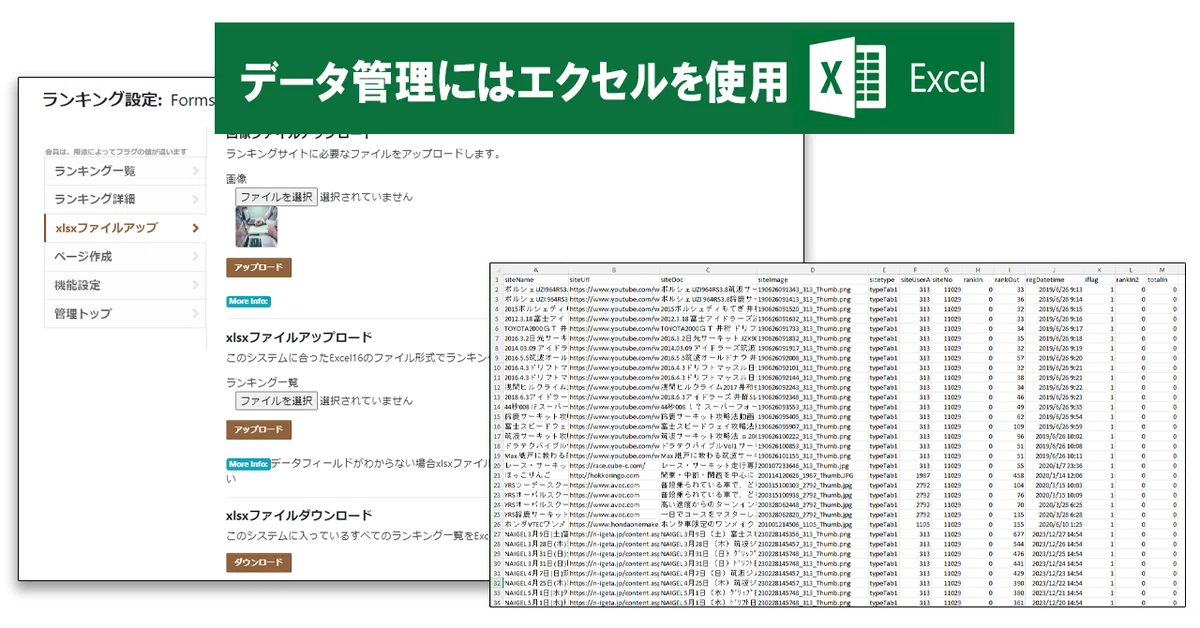Viewport: 1200px width, 628px height.
Task: Expand chevron beside ページ作成
Action: pyautogui.click(x=194, y=257)
